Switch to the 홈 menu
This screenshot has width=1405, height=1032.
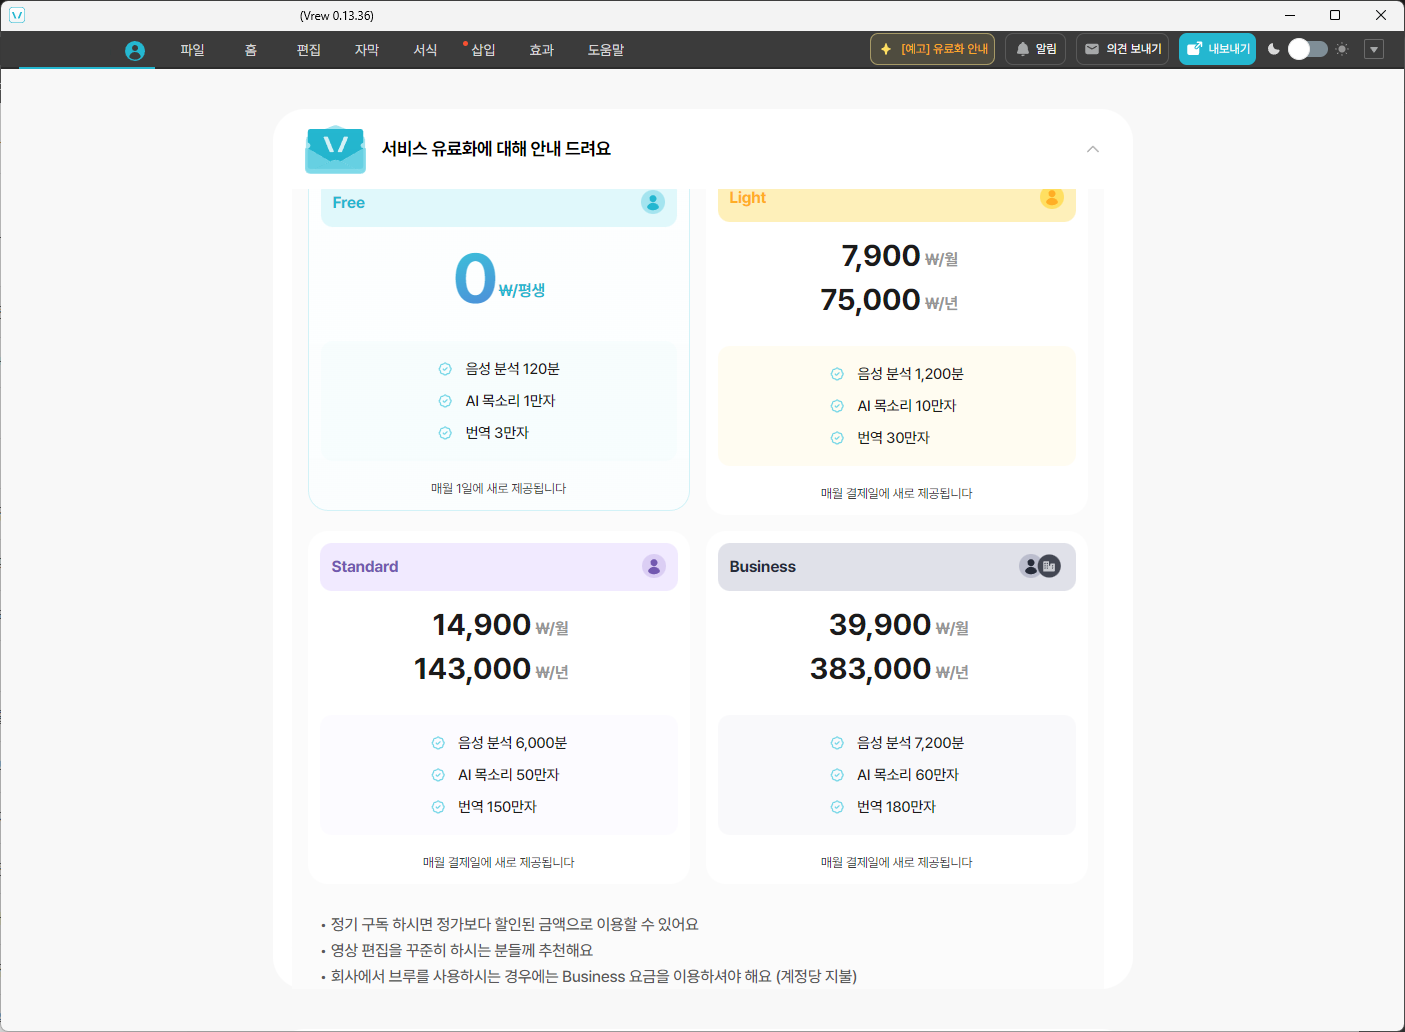pos(251,50)
